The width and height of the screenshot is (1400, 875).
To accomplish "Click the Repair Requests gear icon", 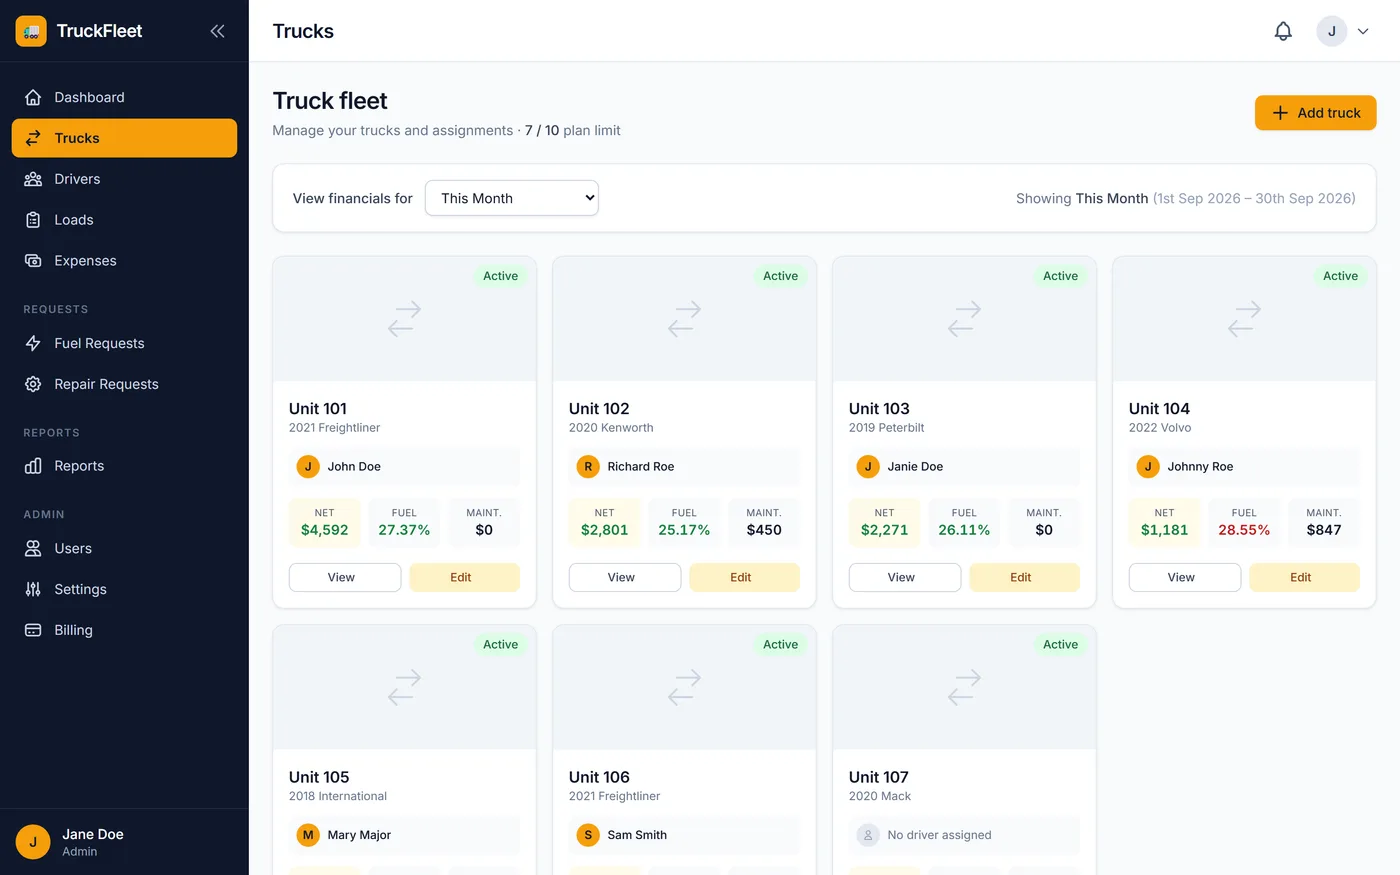I will [33, 384].
